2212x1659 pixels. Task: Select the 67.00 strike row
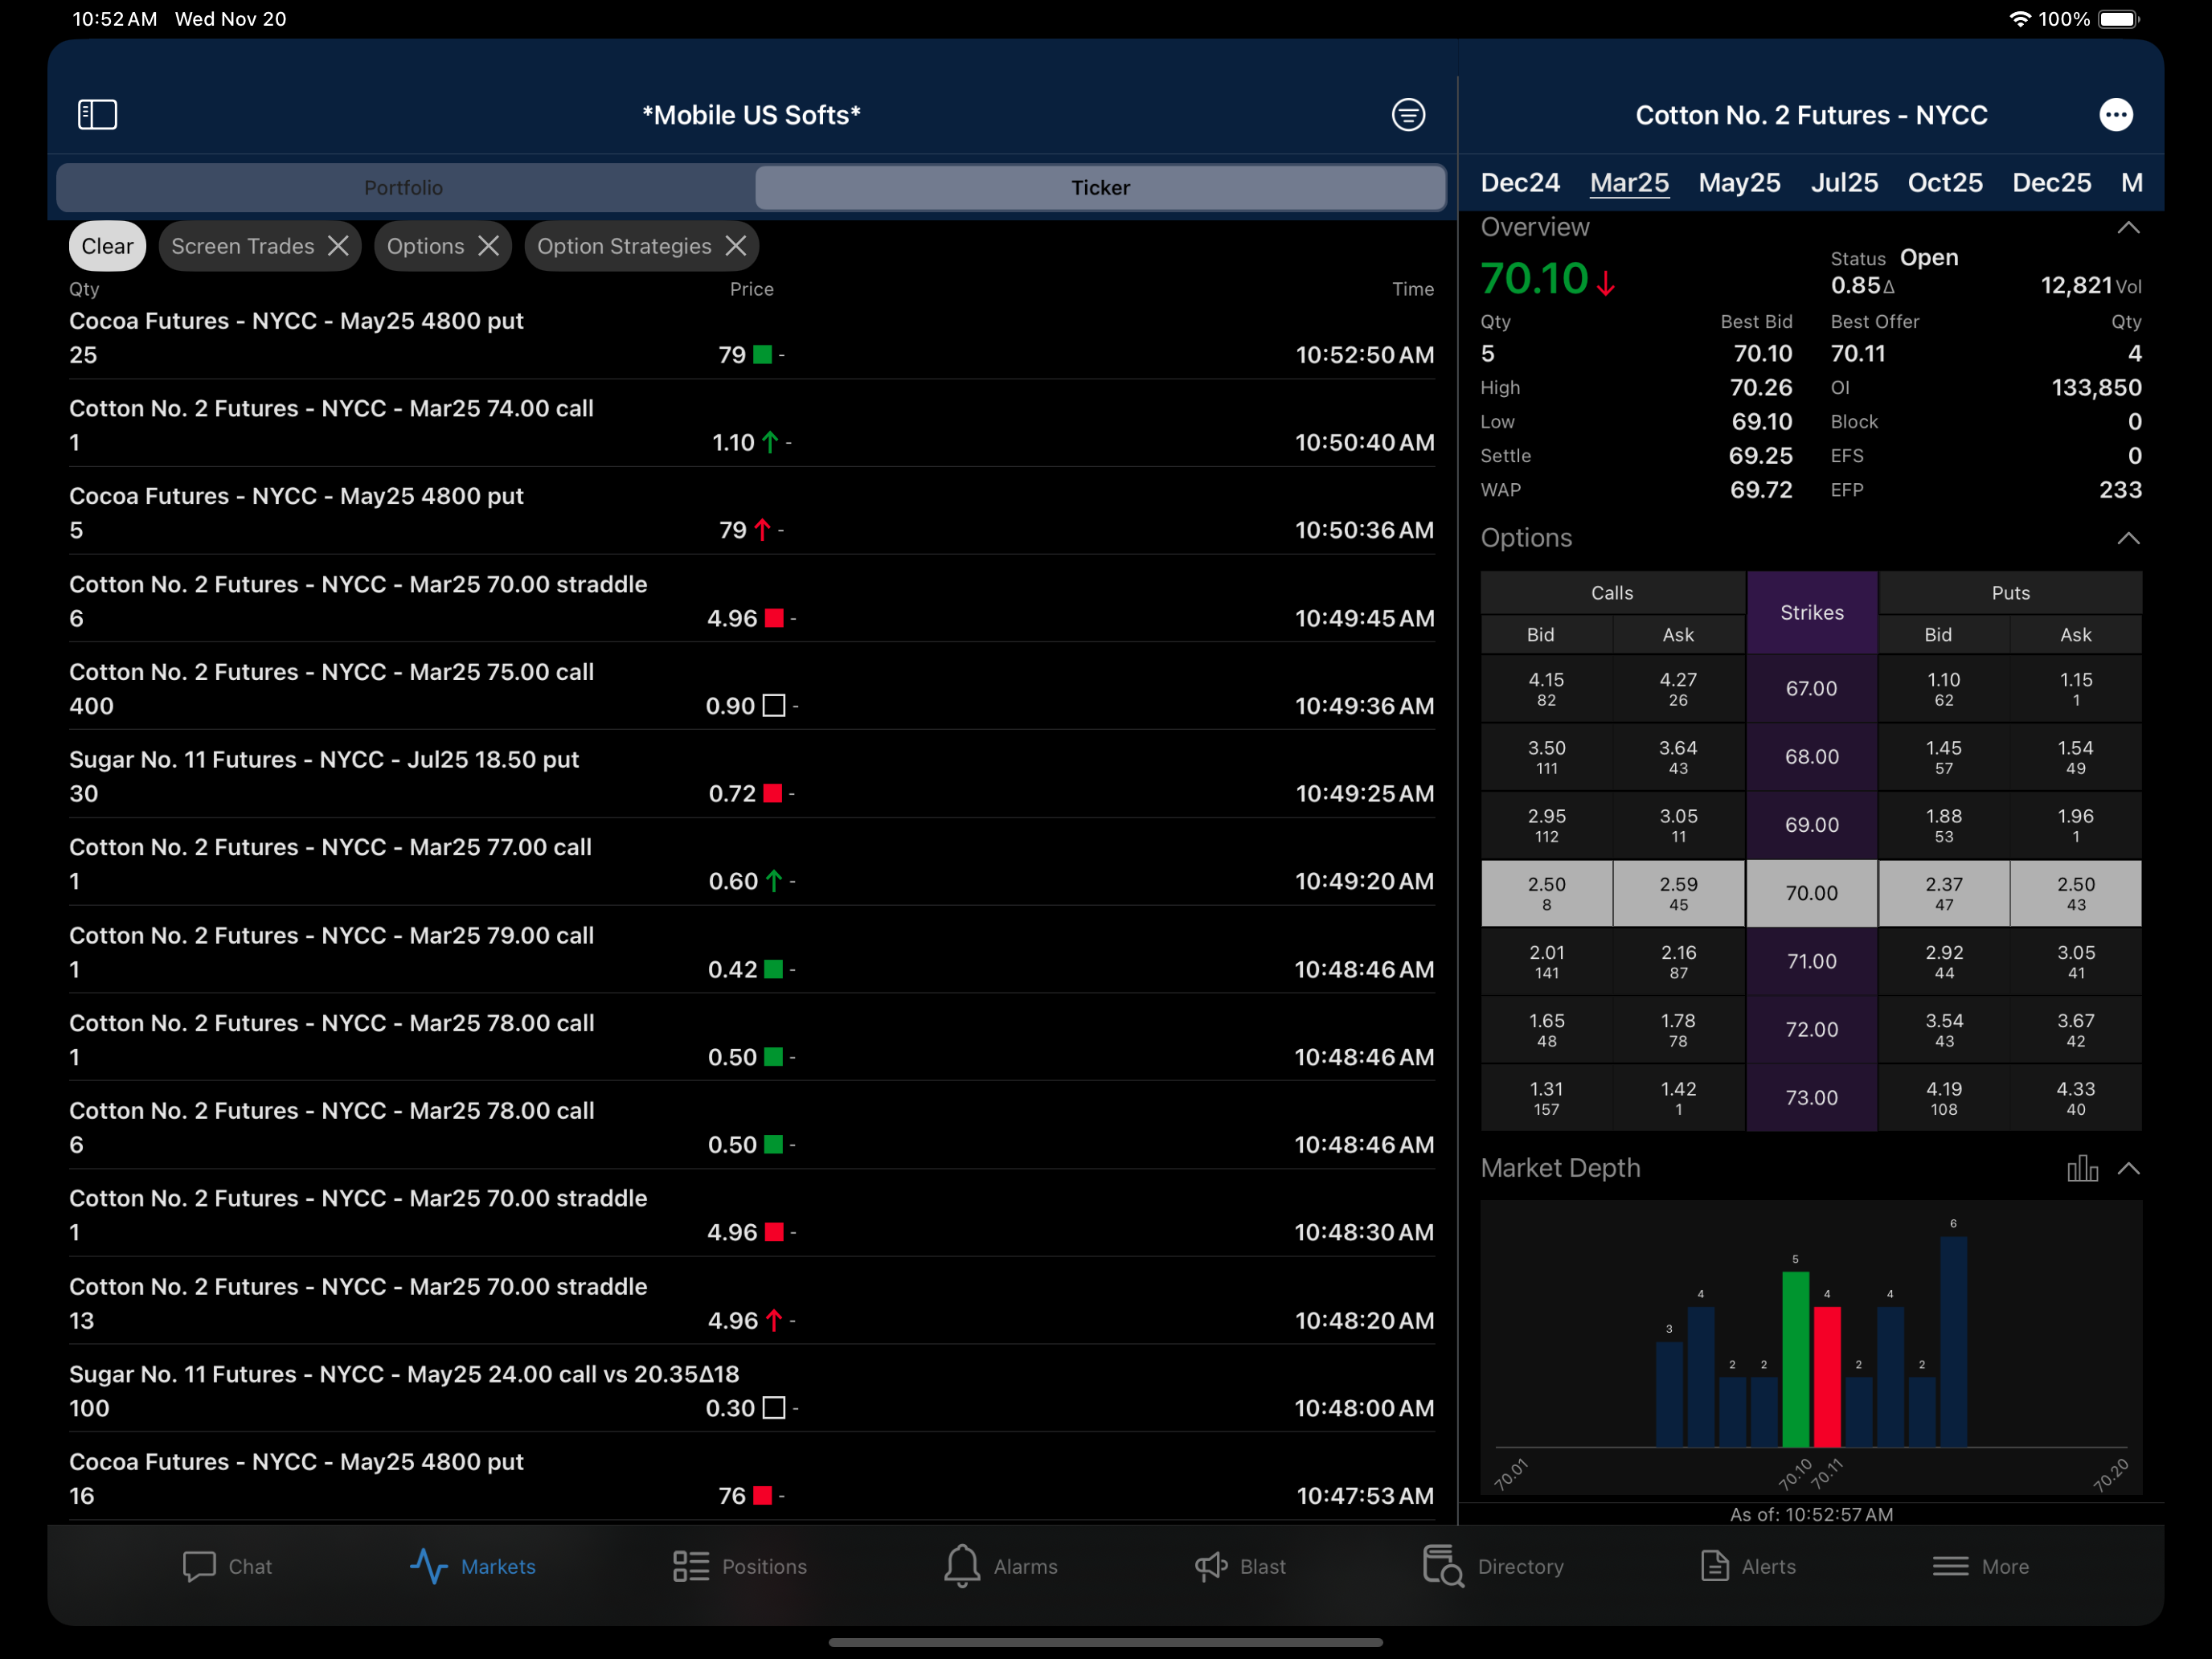coord(1811,688)
